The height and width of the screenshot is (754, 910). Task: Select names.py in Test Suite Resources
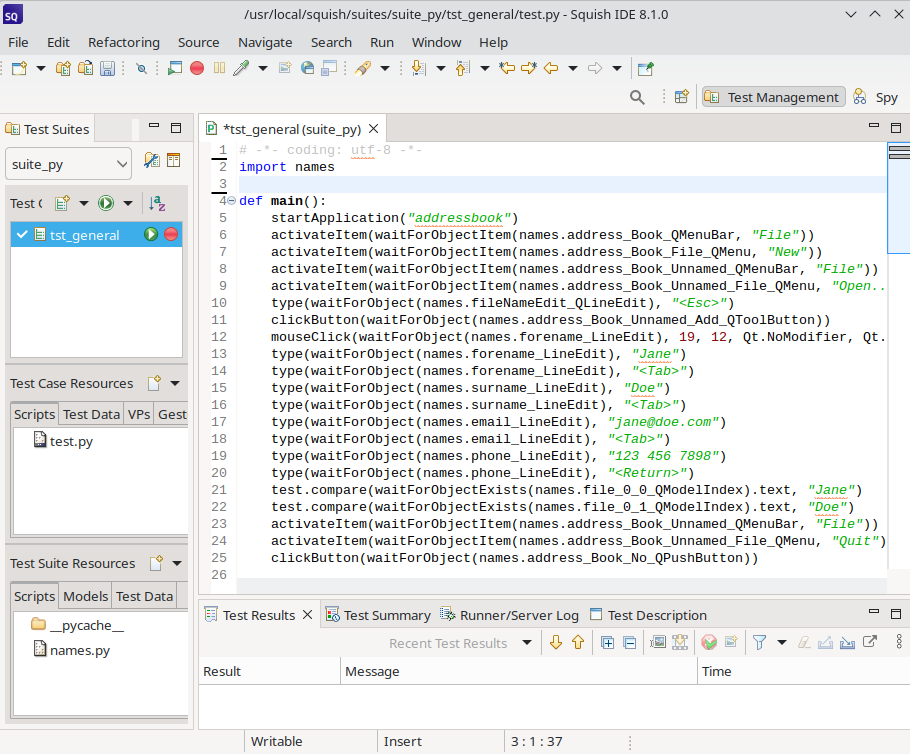click(79, 650)
